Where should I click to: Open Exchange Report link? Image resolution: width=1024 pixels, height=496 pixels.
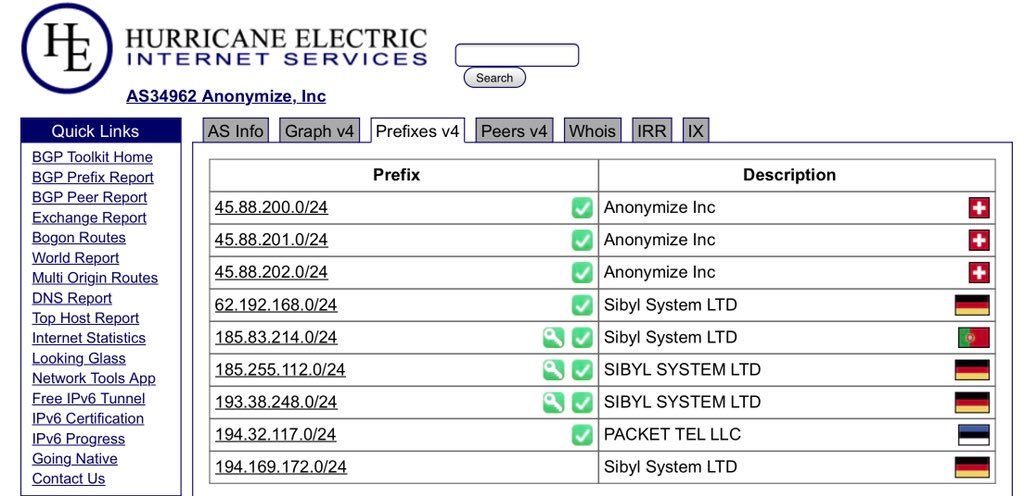coord(89,218)
